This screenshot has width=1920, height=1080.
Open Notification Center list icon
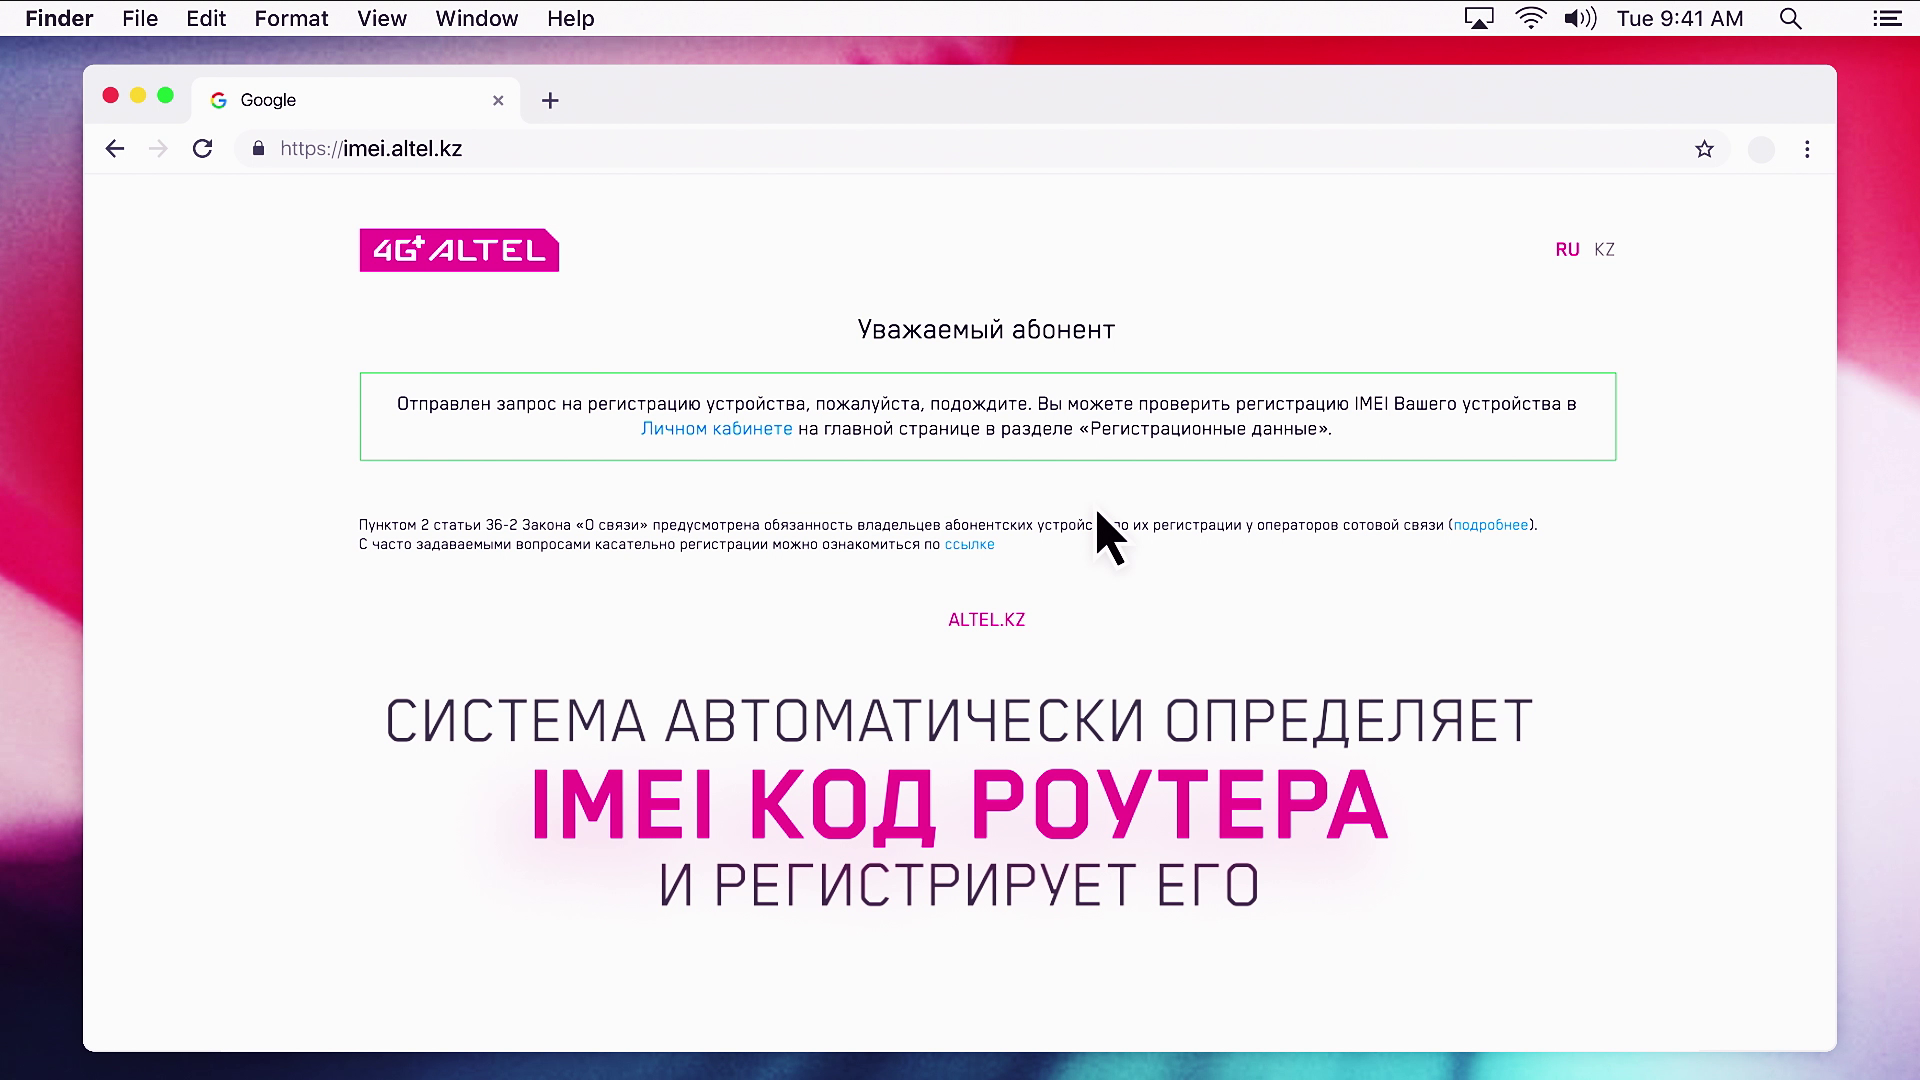tap(1887, 19)
